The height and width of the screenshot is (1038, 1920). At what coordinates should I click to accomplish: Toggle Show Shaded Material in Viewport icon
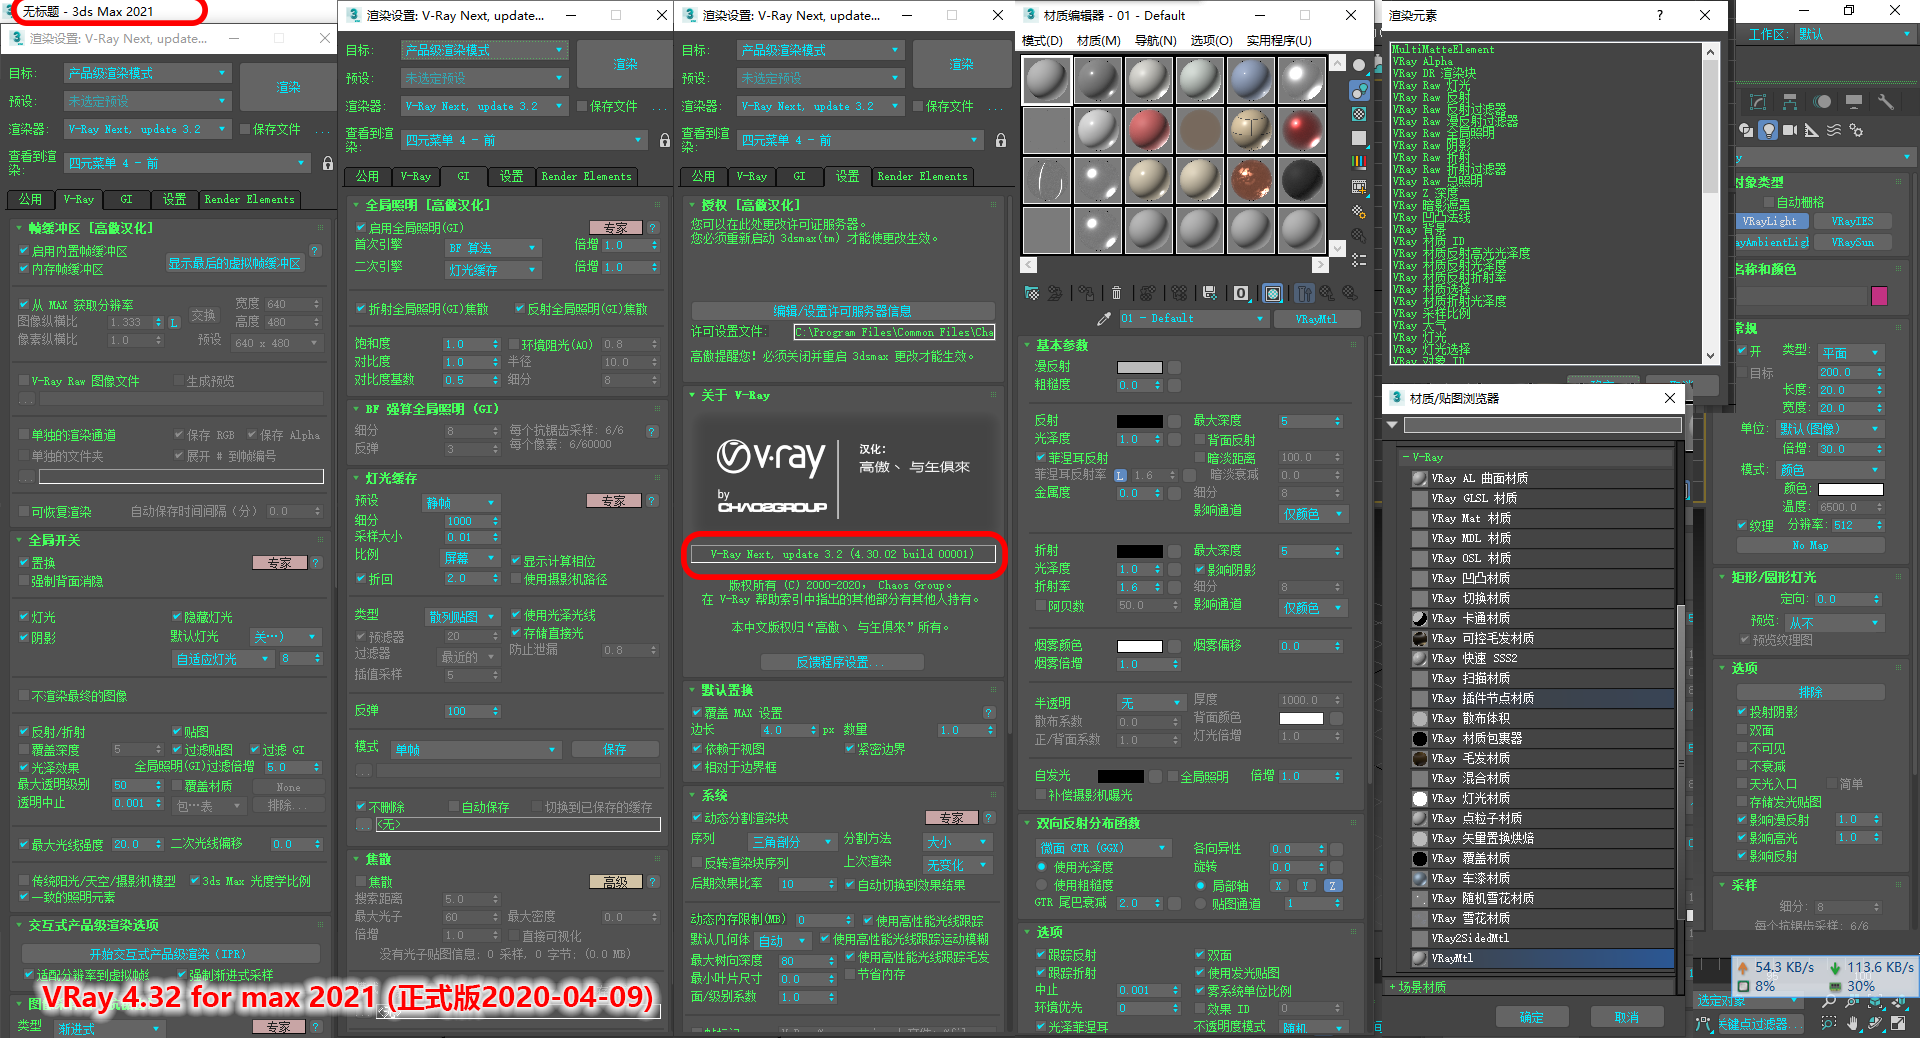(1273, 293)
